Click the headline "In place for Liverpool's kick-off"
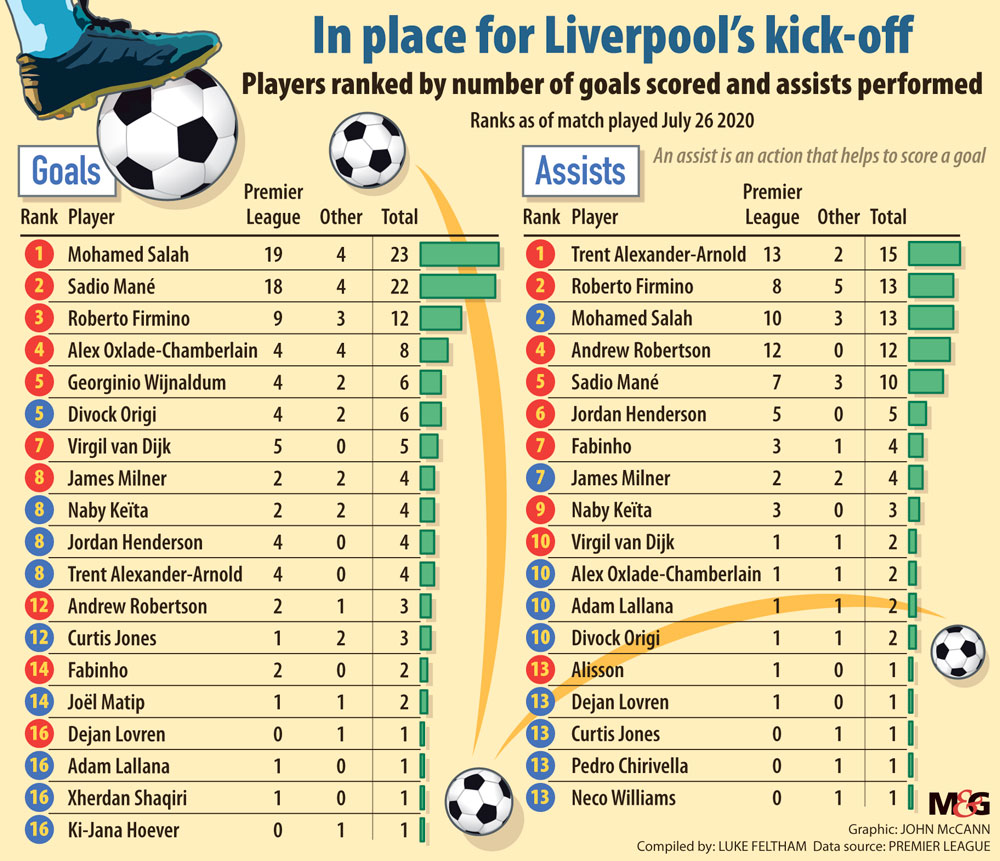The width and height of the screenshot is (1000, 861). 612,38
